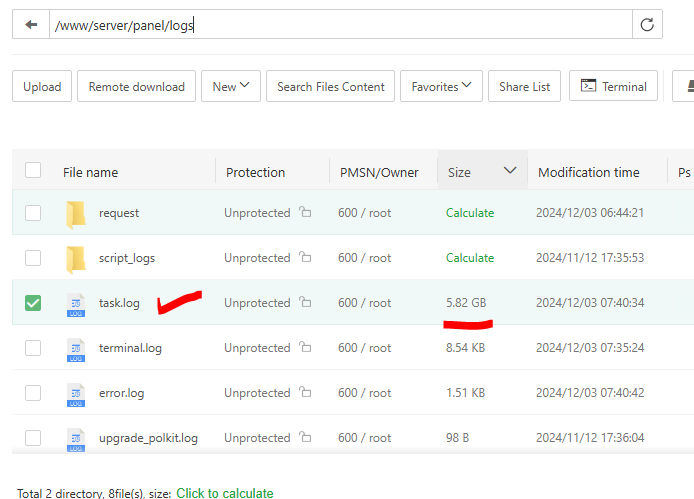Click the terminal.log file icon
This screenshot has height=499, width=694.
[76, 350]
